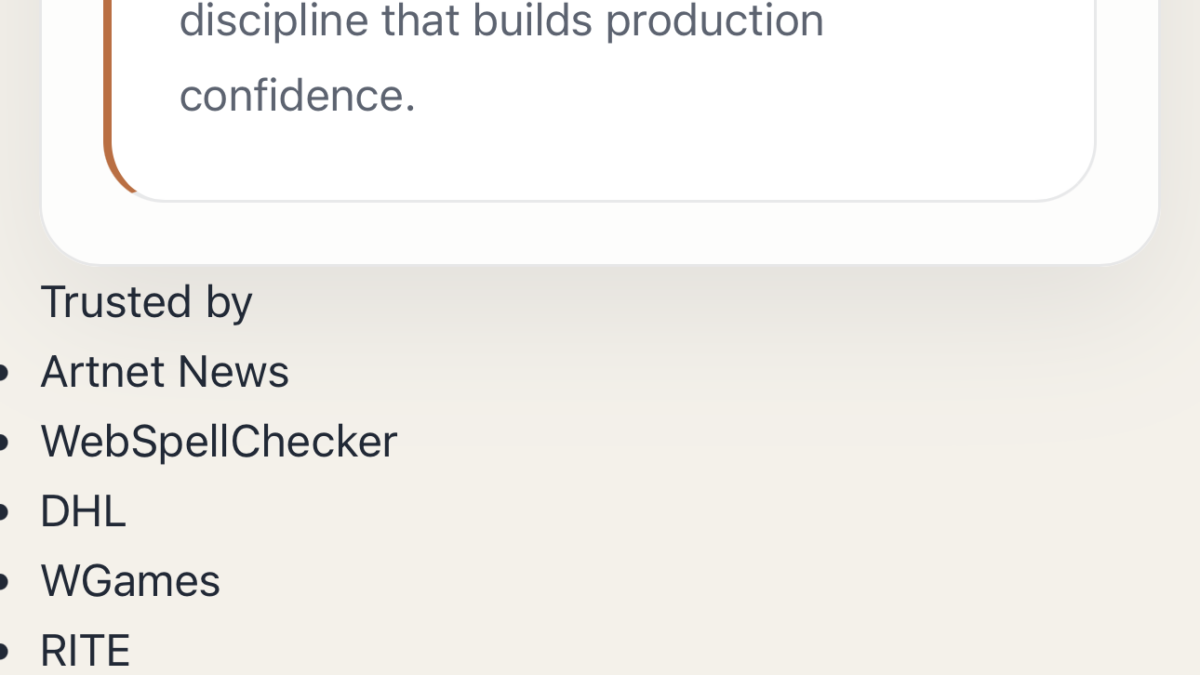Click the RITE list entry
The width and height of the screenshot is (1200, 675).
pyautogui.click(x=85, y=651)
